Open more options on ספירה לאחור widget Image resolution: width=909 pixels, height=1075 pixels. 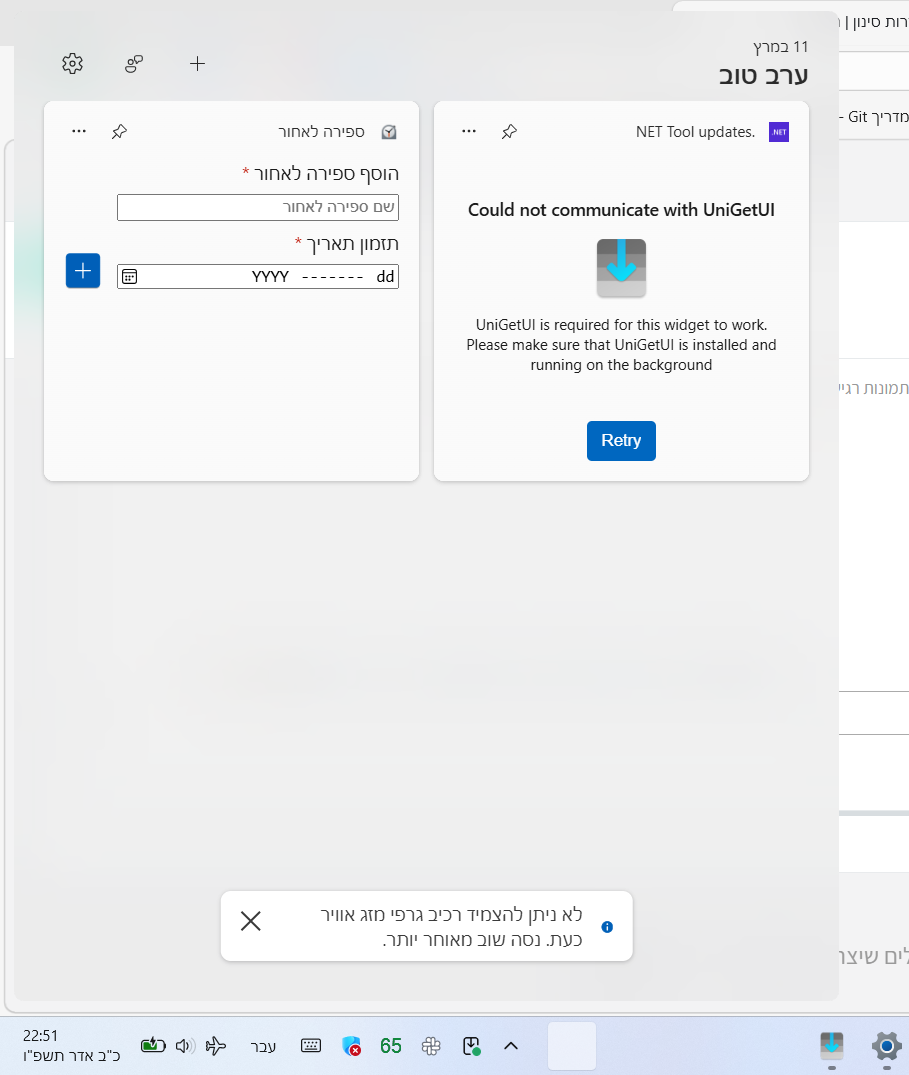[79, 132]
